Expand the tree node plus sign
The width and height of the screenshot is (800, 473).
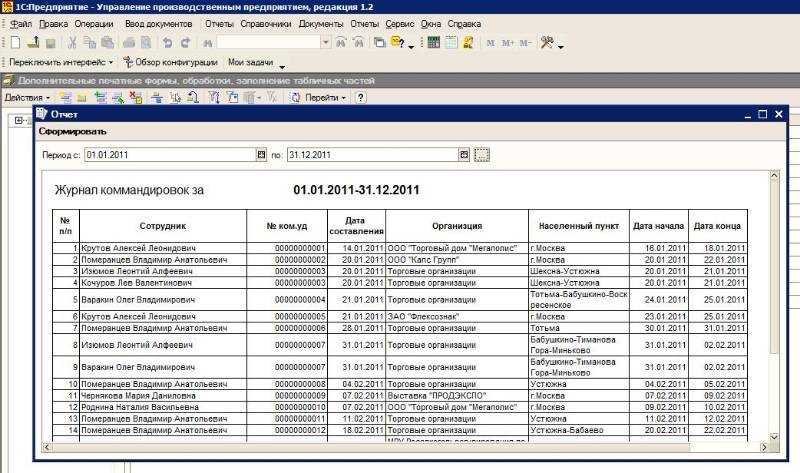(x=18, y=121)
